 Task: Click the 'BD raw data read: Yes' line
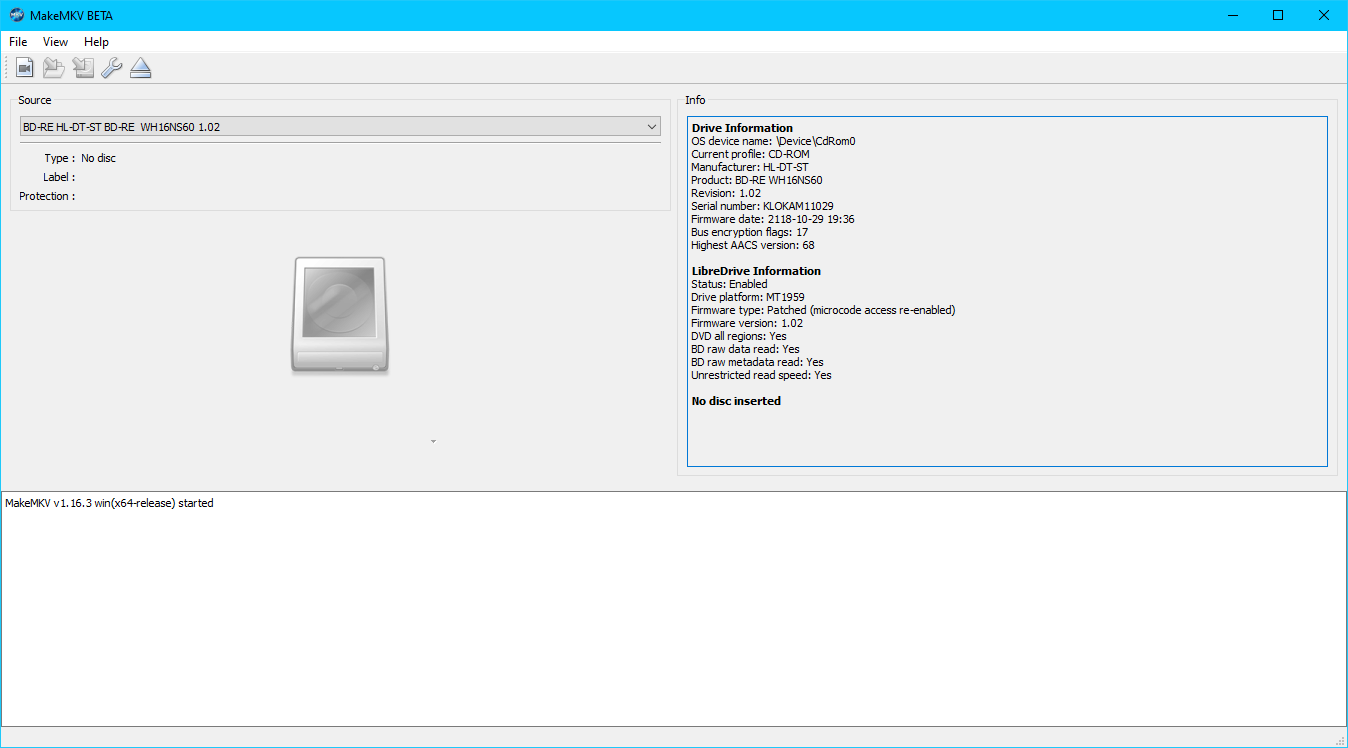coord(745,349)
